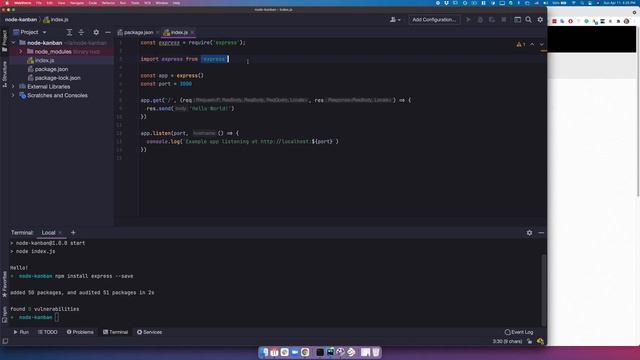Open the user account dropdown in toolbar
Viewport: 640px width, 360px height.
point(395,20)
